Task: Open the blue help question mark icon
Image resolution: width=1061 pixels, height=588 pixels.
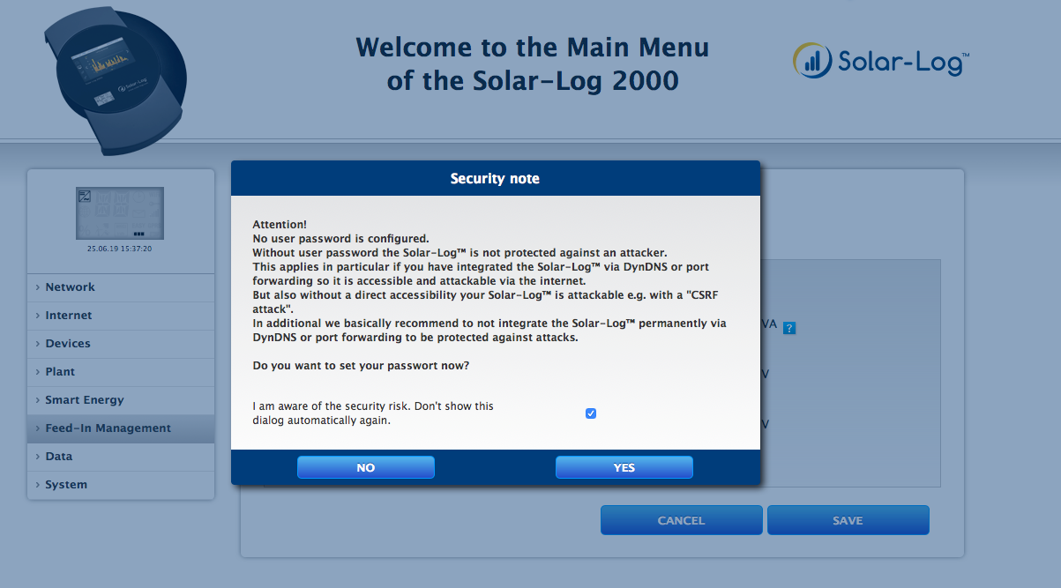Action: (x=789, y=328)
